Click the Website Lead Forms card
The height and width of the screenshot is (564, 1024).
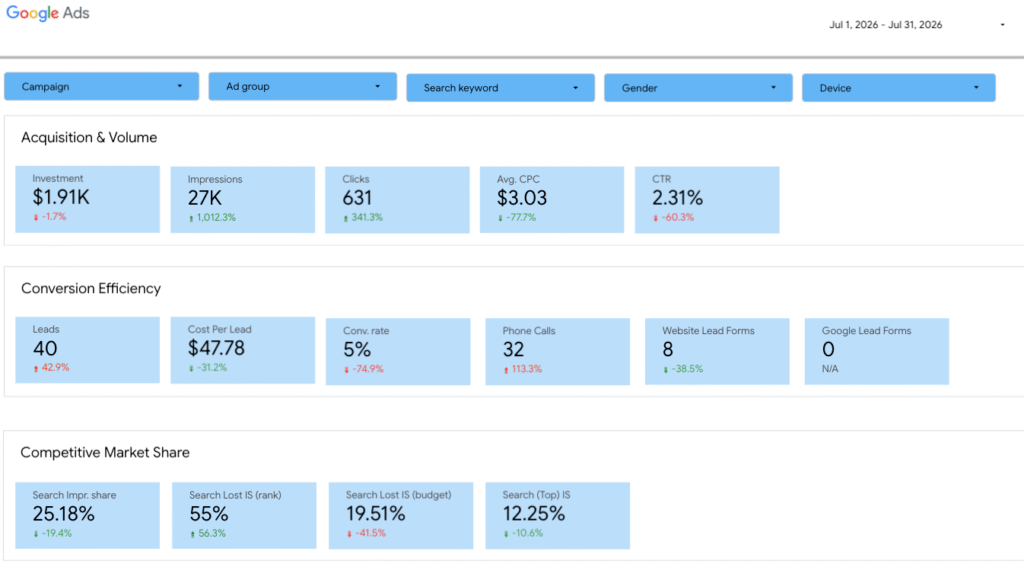(x=717, y=351)
